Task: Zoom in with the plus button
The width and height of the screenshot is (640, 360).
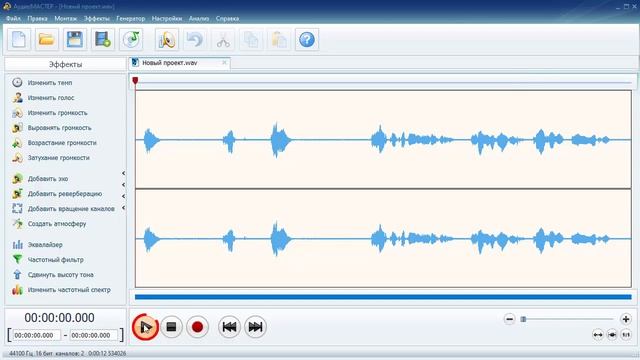Action: click(x=626, y=319)
